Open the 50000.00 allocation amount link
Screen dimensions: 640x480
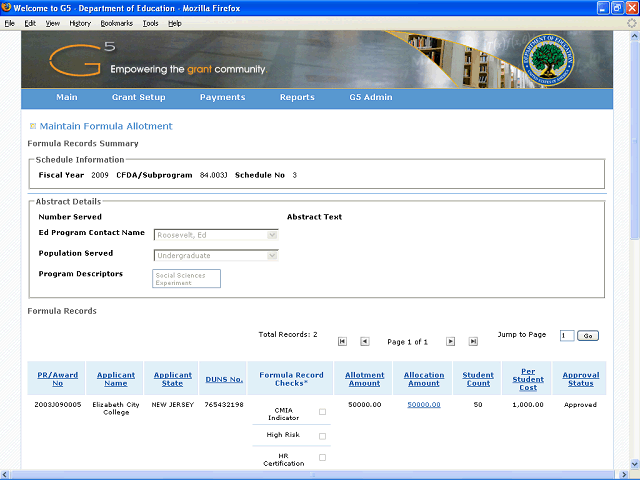423,405
